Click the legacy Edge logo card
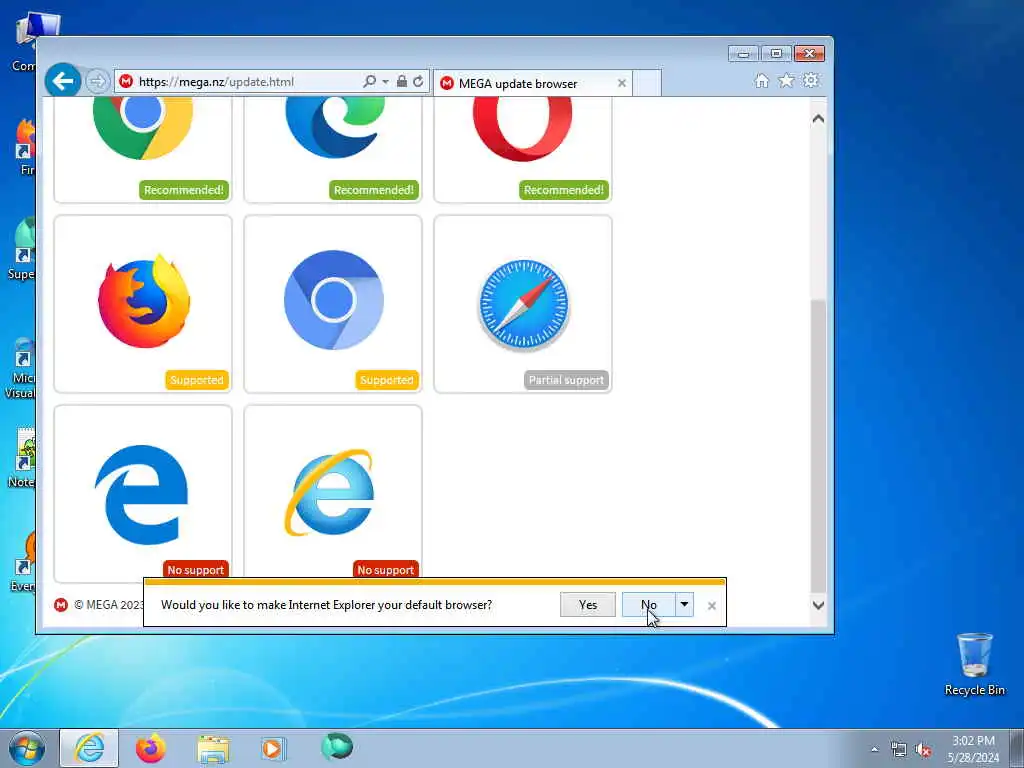The height and width of the screenshot is (768, 1024). click(x=143, y=494)
